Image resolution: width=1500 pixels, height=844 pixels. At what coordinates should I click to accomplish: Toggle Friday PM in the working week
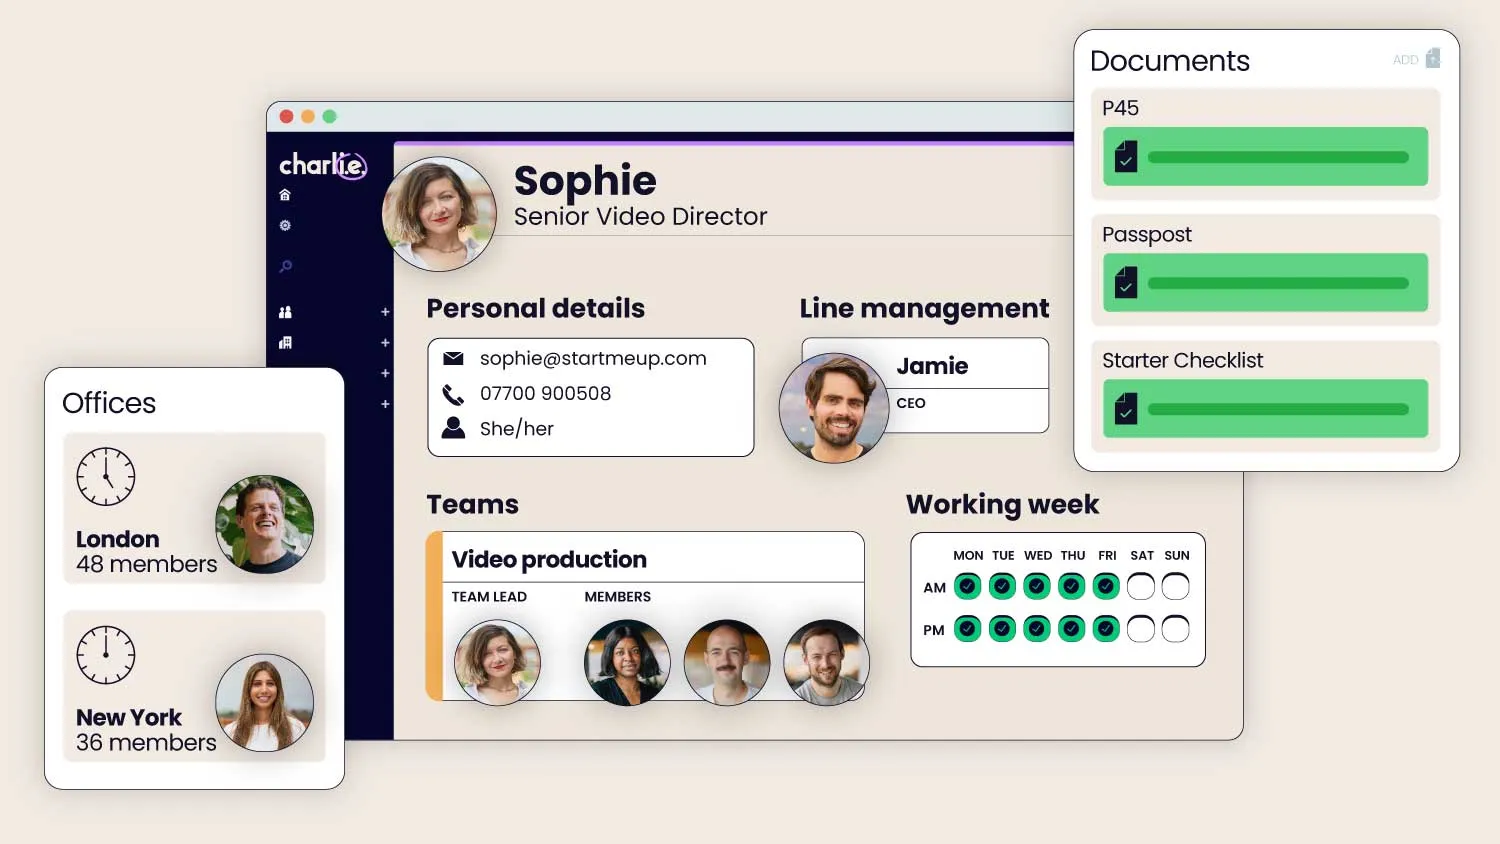pyautogui.click(x=1106, y=628)
